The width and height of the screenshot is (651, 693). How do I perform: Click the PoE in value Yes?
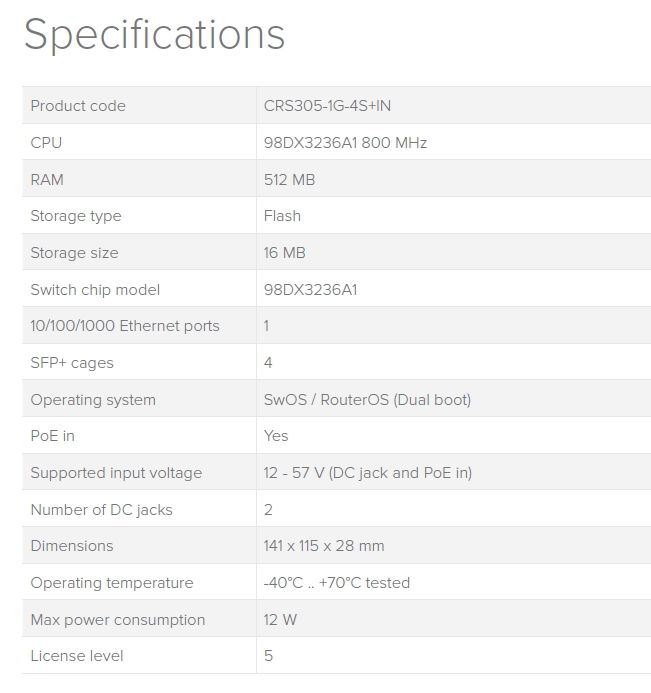coord(276,436)
